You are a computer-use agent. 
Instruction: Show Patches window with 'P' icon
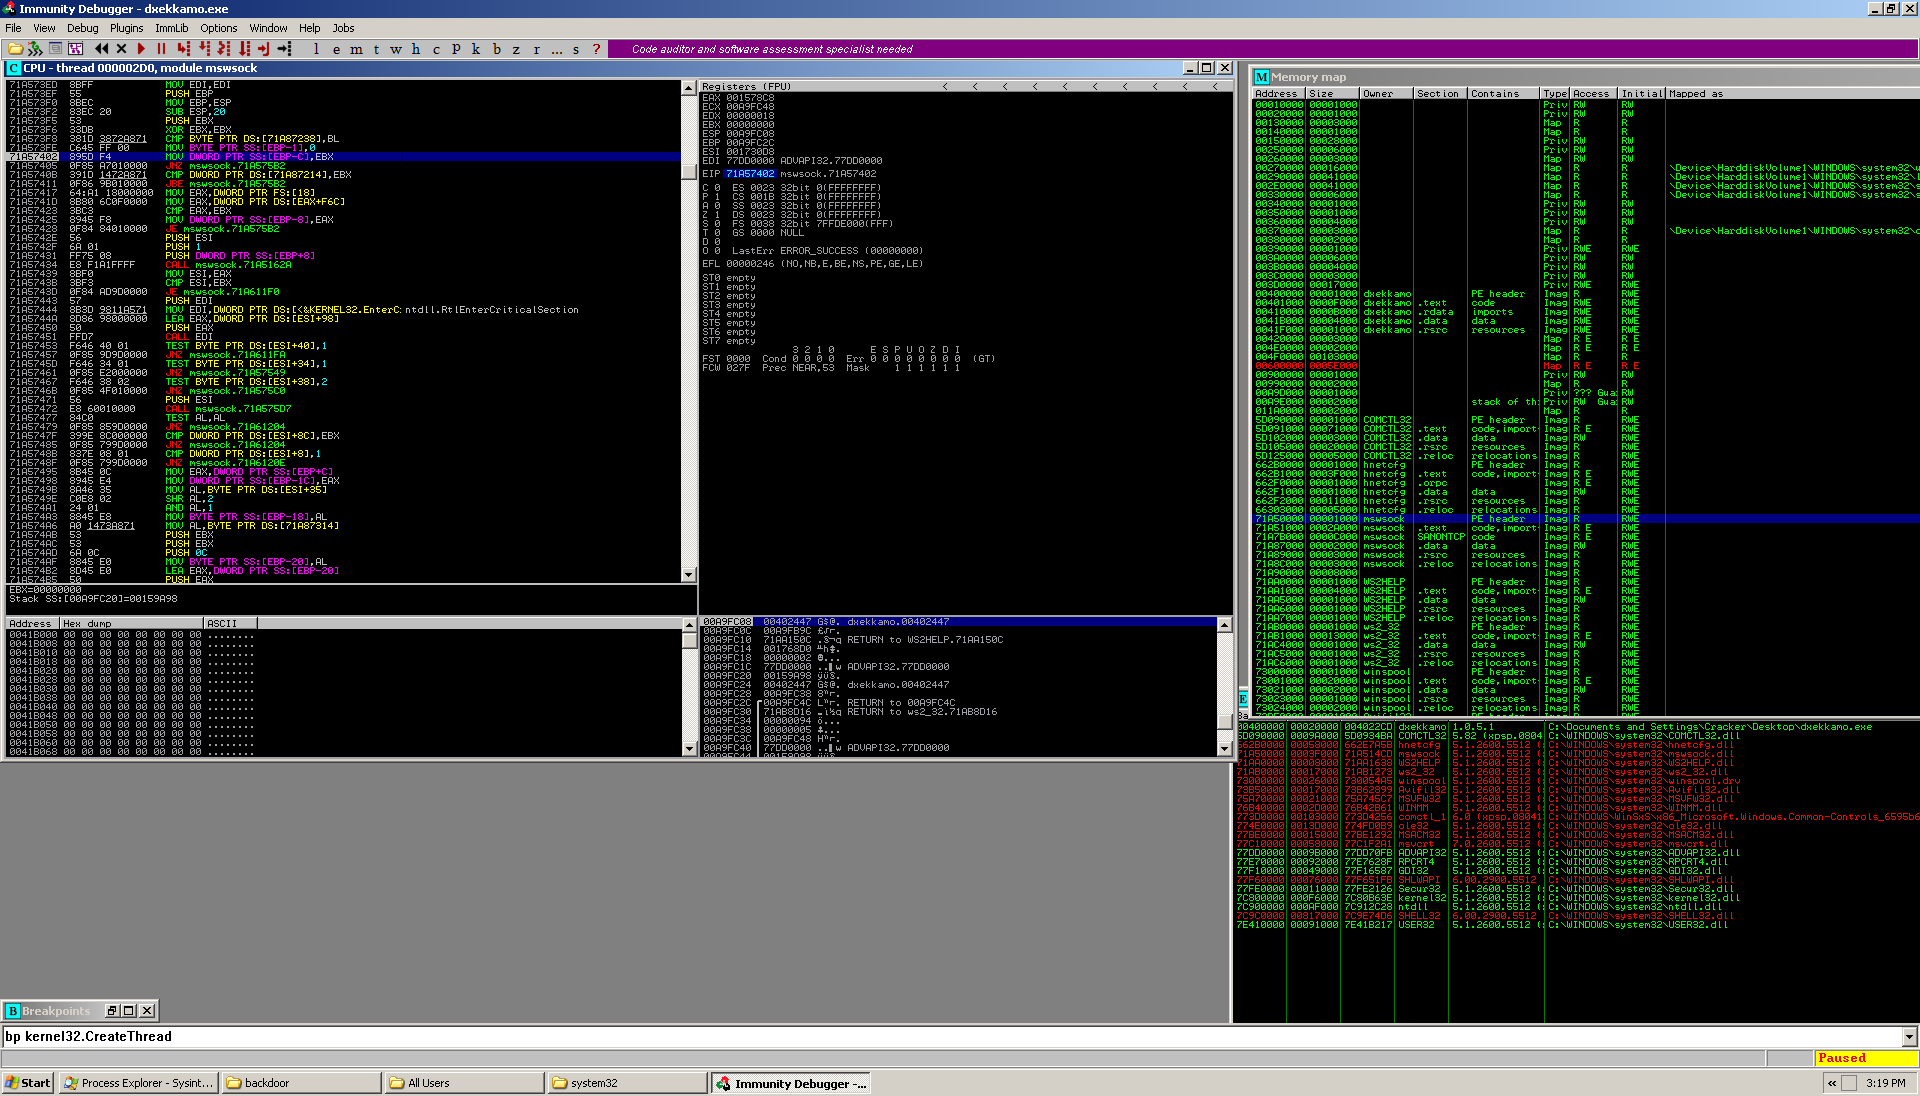pos(456,48)
